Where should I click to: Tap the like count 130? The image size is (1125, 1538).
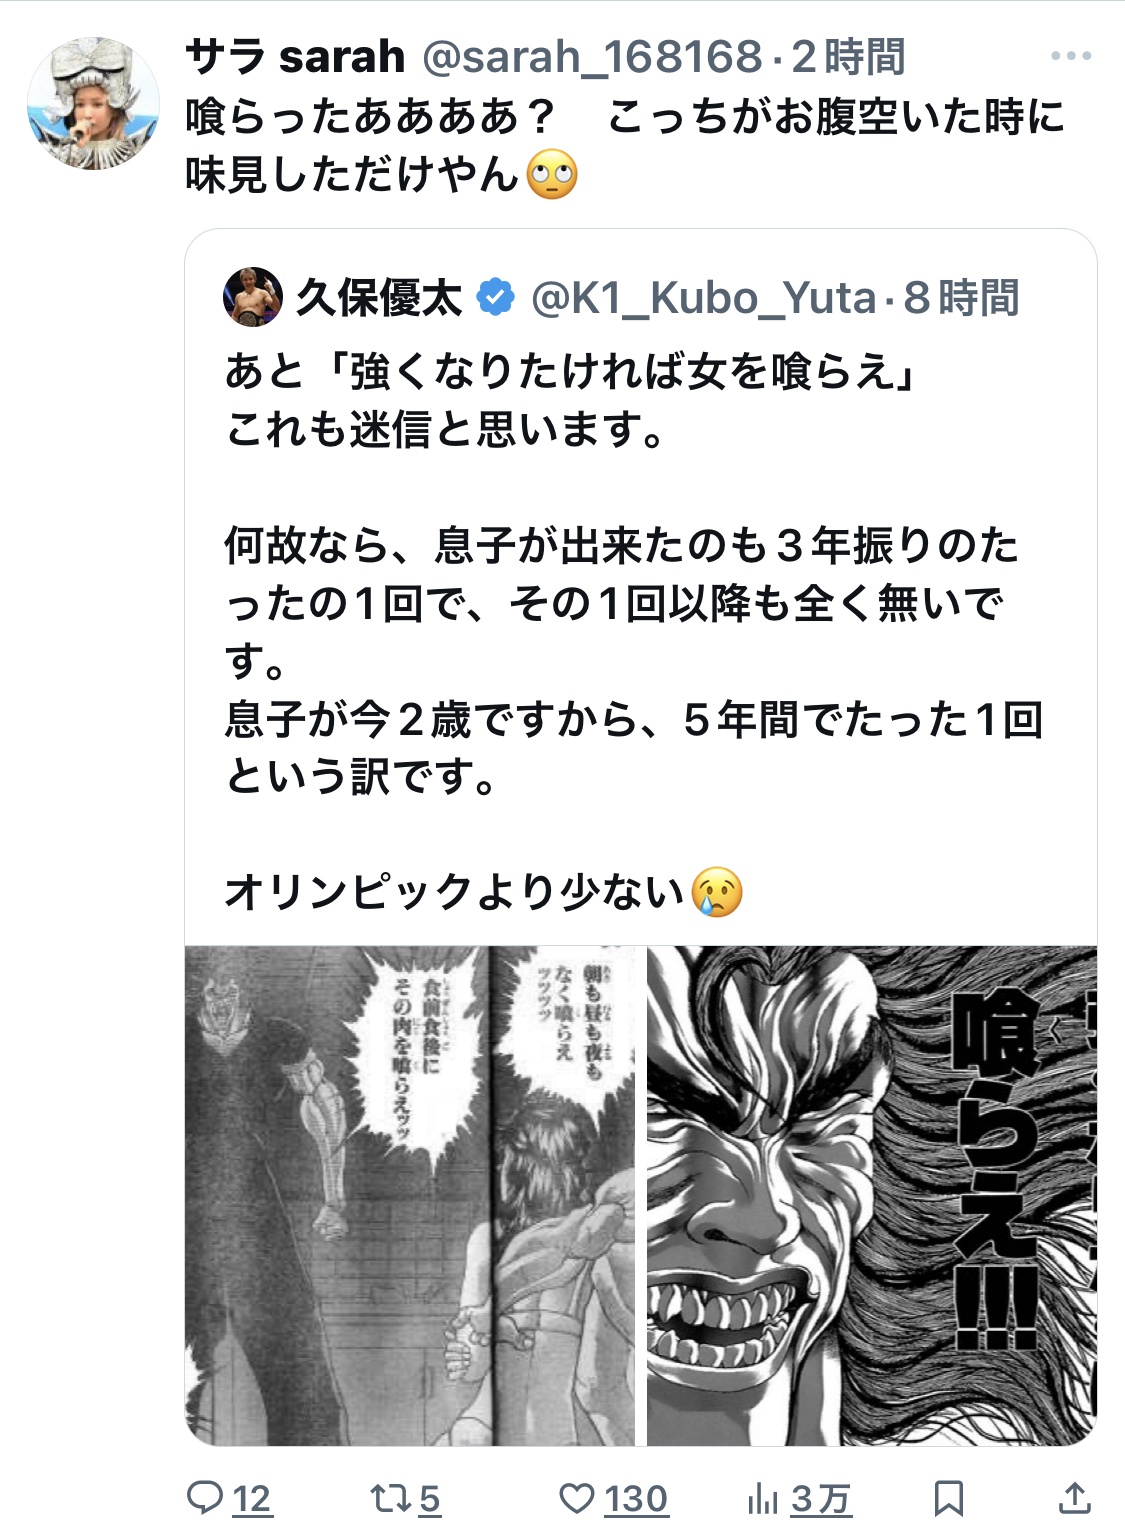point(636,1499)
